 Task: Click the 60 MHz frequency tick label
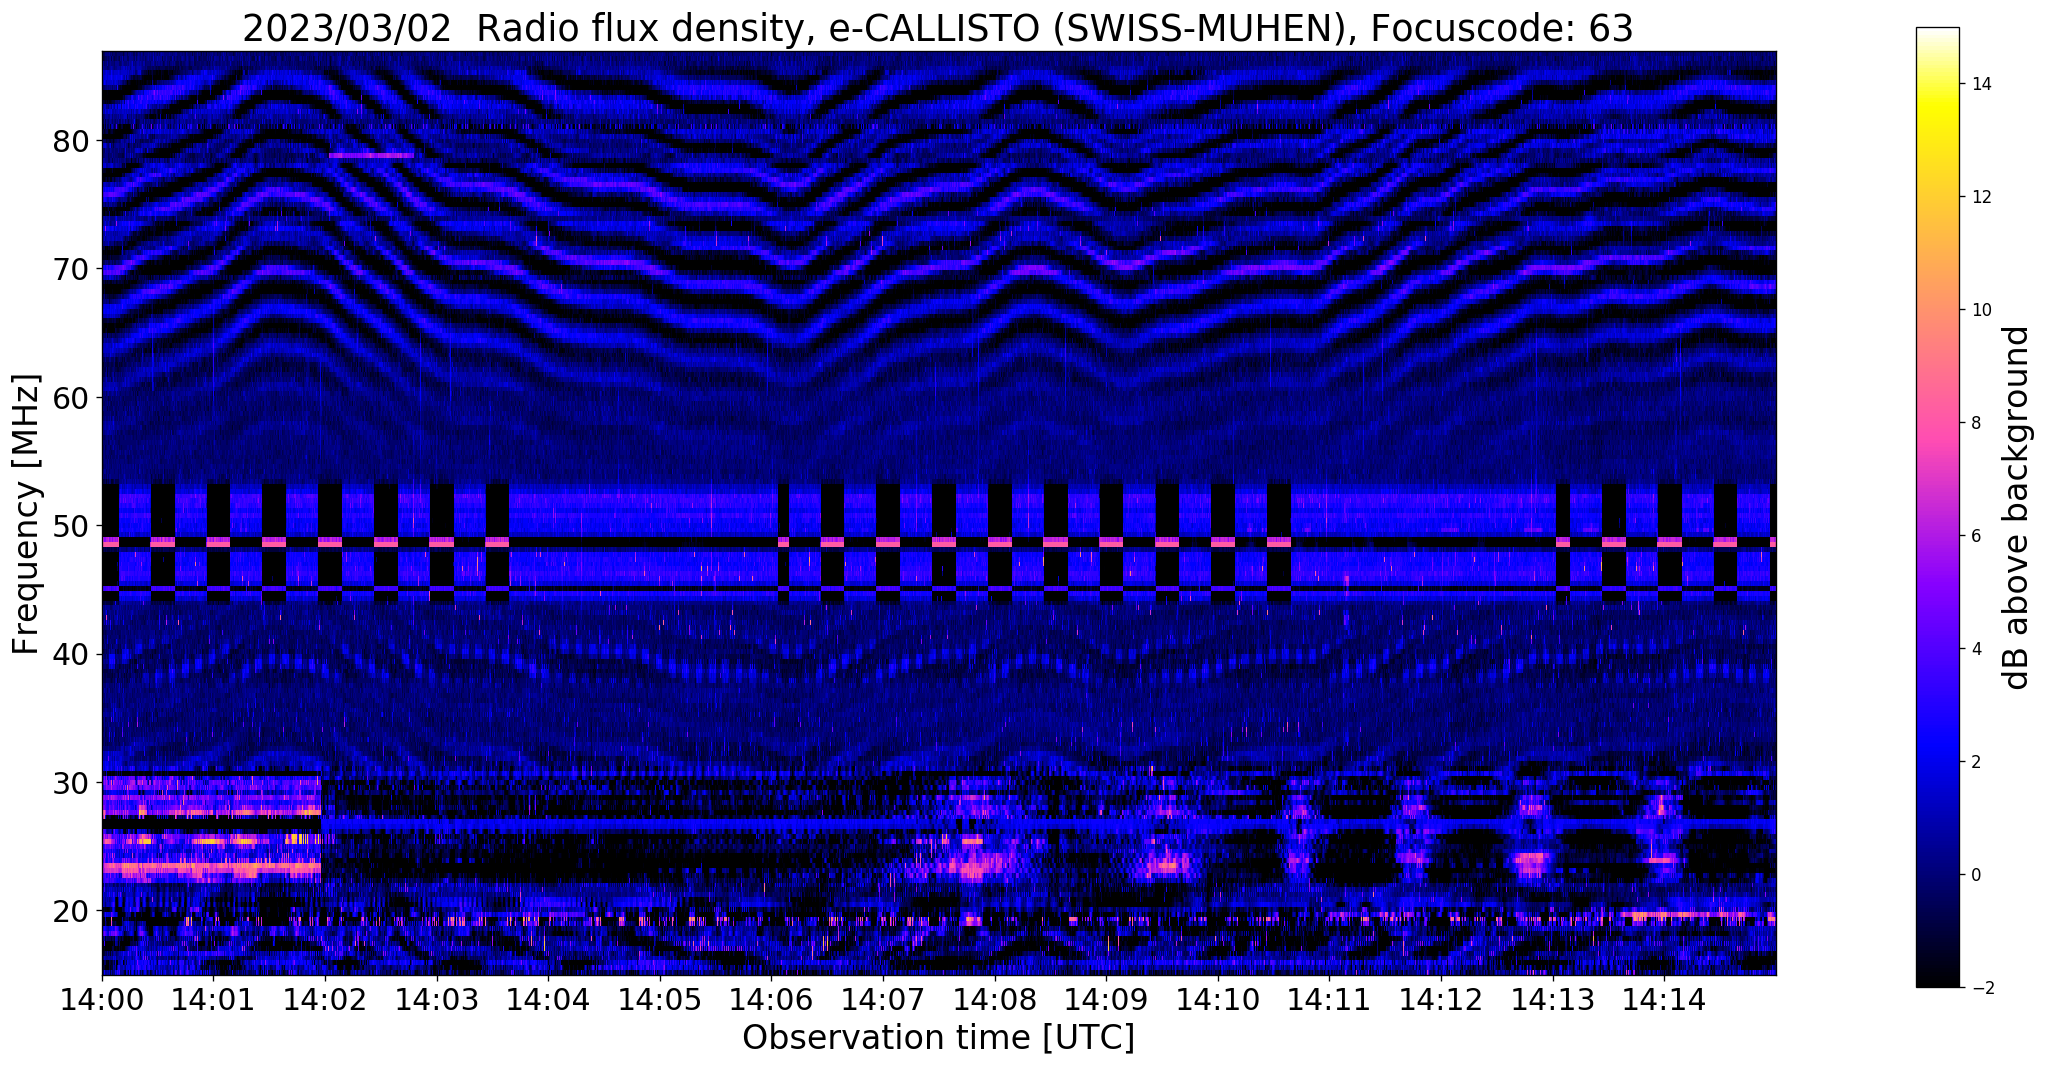tap(70, 398)
